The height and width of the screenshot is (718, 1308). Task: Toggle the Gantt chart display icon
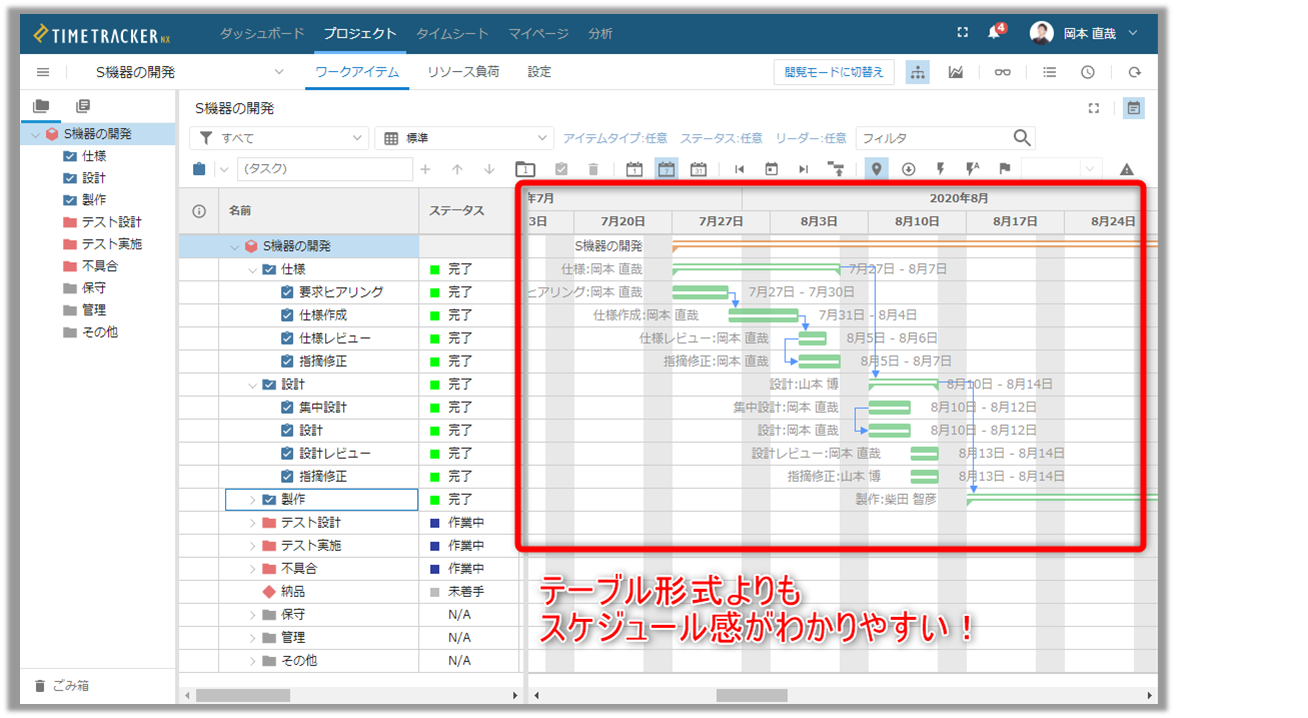pyautogui.click(x=1134, y=108)
